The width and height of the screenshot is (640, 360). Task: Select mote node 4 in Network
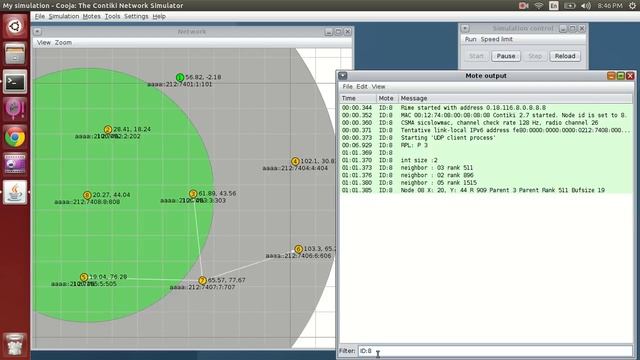click(x=295, y=162)
